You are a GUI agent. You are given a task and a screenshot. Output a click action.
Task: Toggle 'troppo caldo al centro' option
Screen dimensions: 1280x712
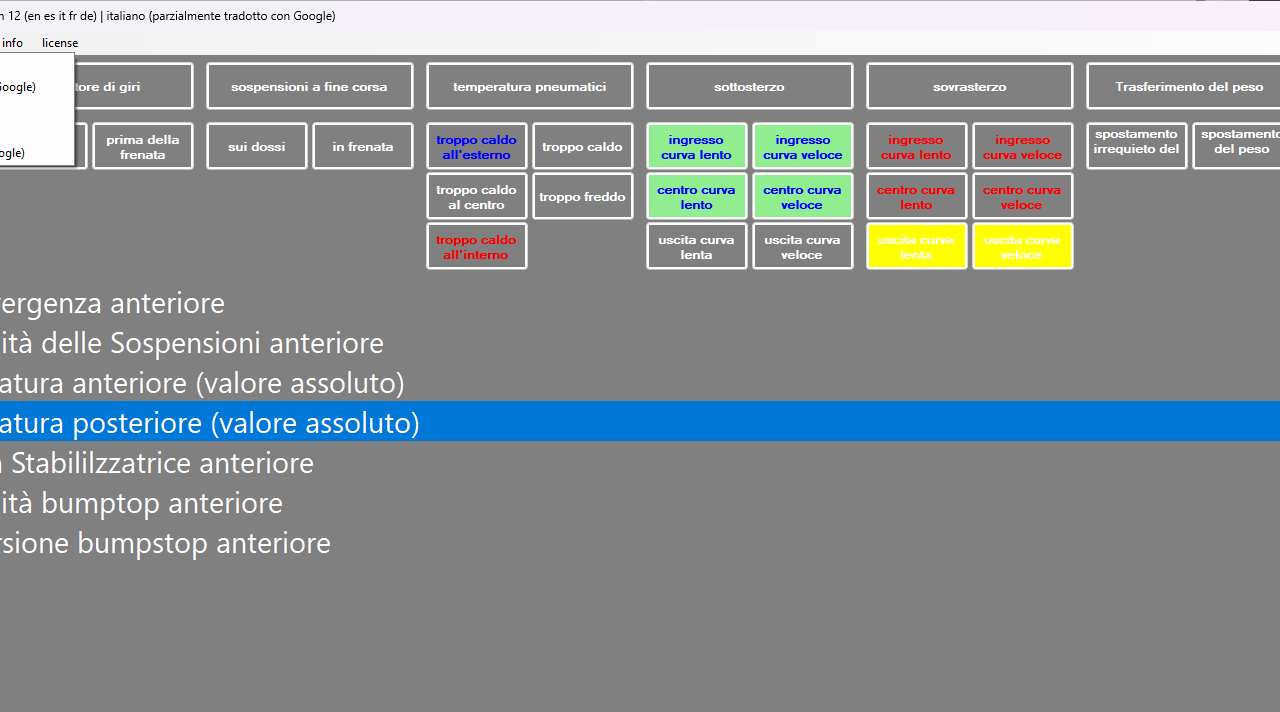tap(477, 197)
